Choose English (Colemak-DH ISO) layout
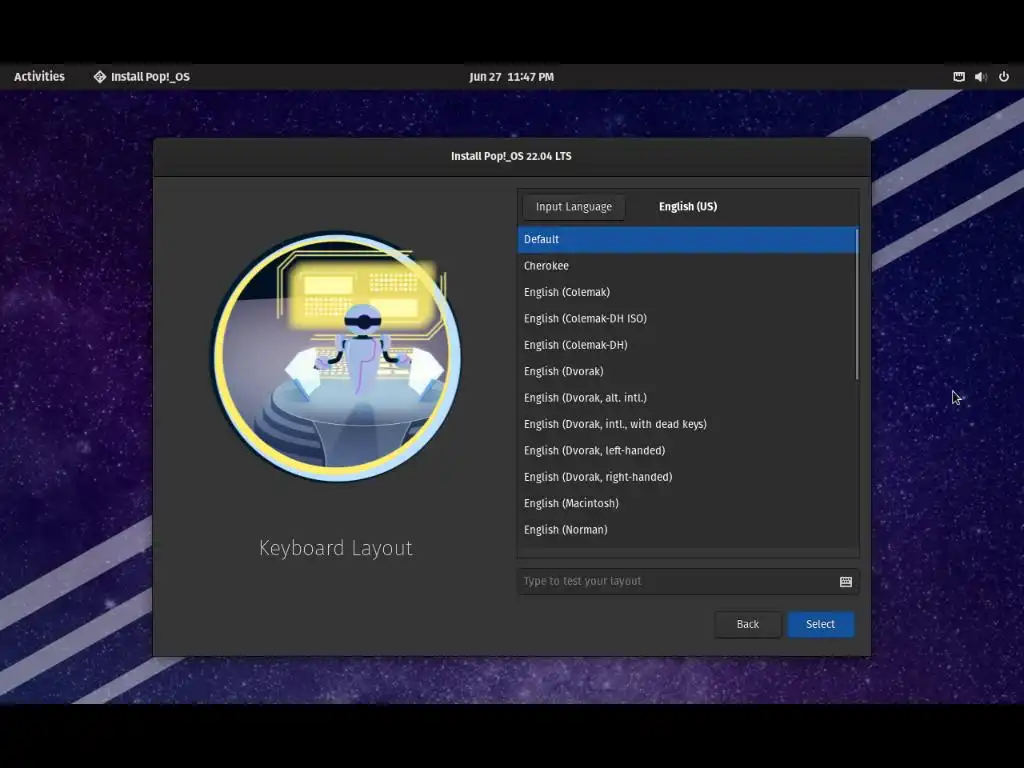Image resolution: width=1024 pixels, height=768 pixels. 687,319
